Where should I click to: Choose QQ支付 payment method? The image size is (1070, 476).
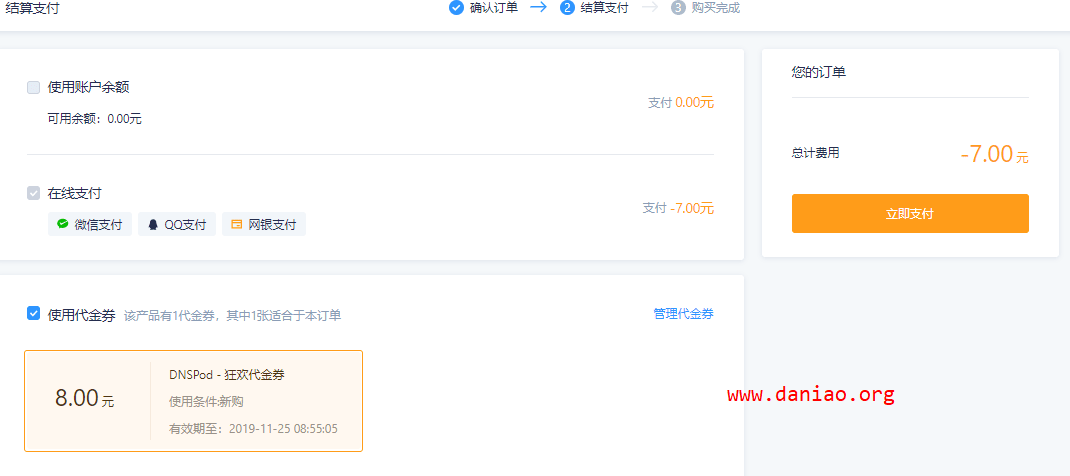[x=177, y=224]
